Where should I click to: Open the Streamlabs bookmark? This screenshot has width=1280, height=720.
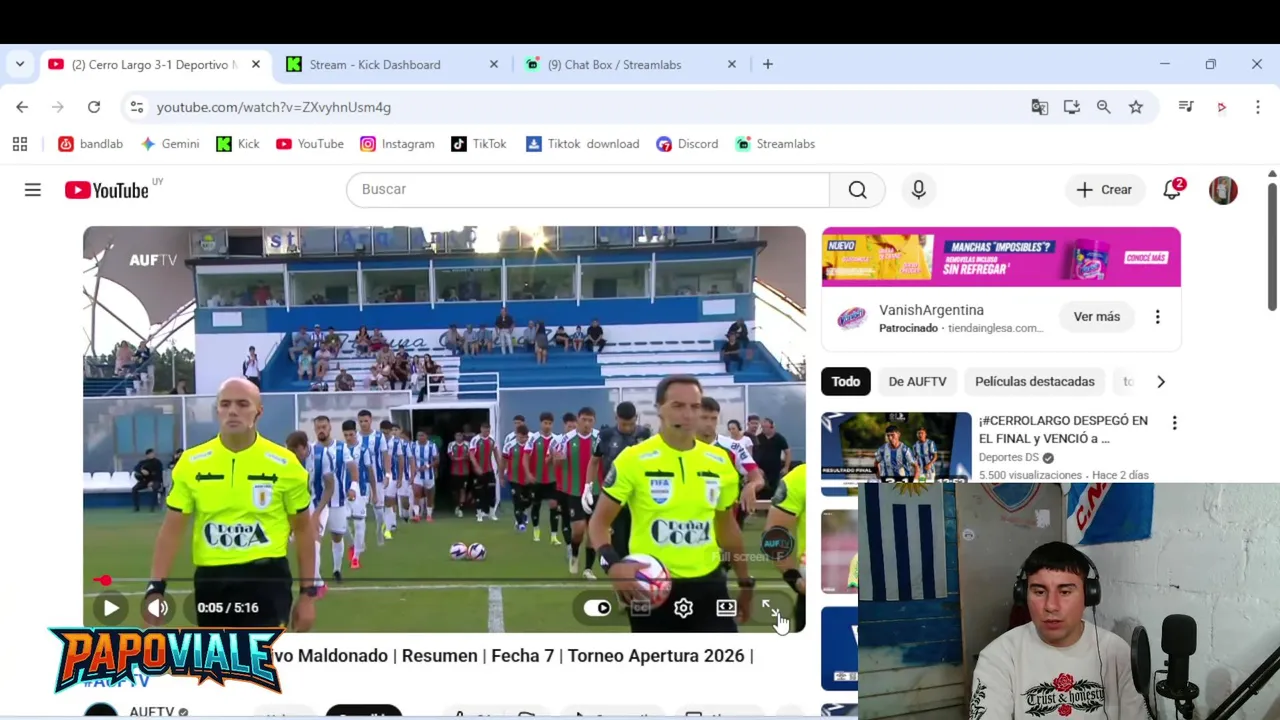[x=775, y=144]
